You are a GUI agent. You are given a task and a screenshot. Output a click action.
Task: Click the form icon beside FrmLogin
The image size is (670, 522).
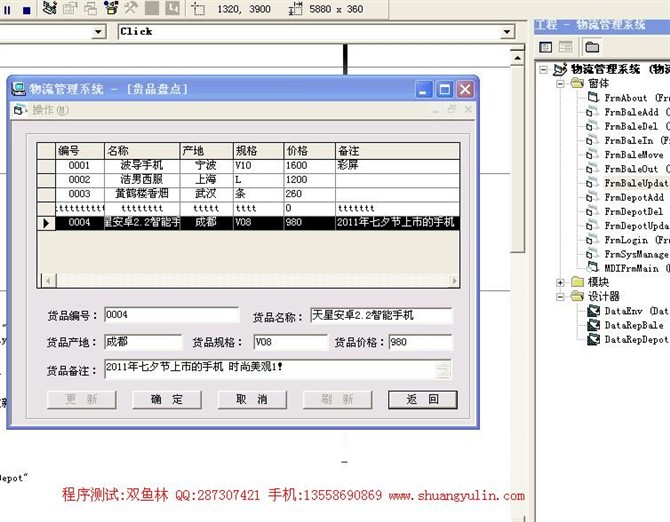592,240
